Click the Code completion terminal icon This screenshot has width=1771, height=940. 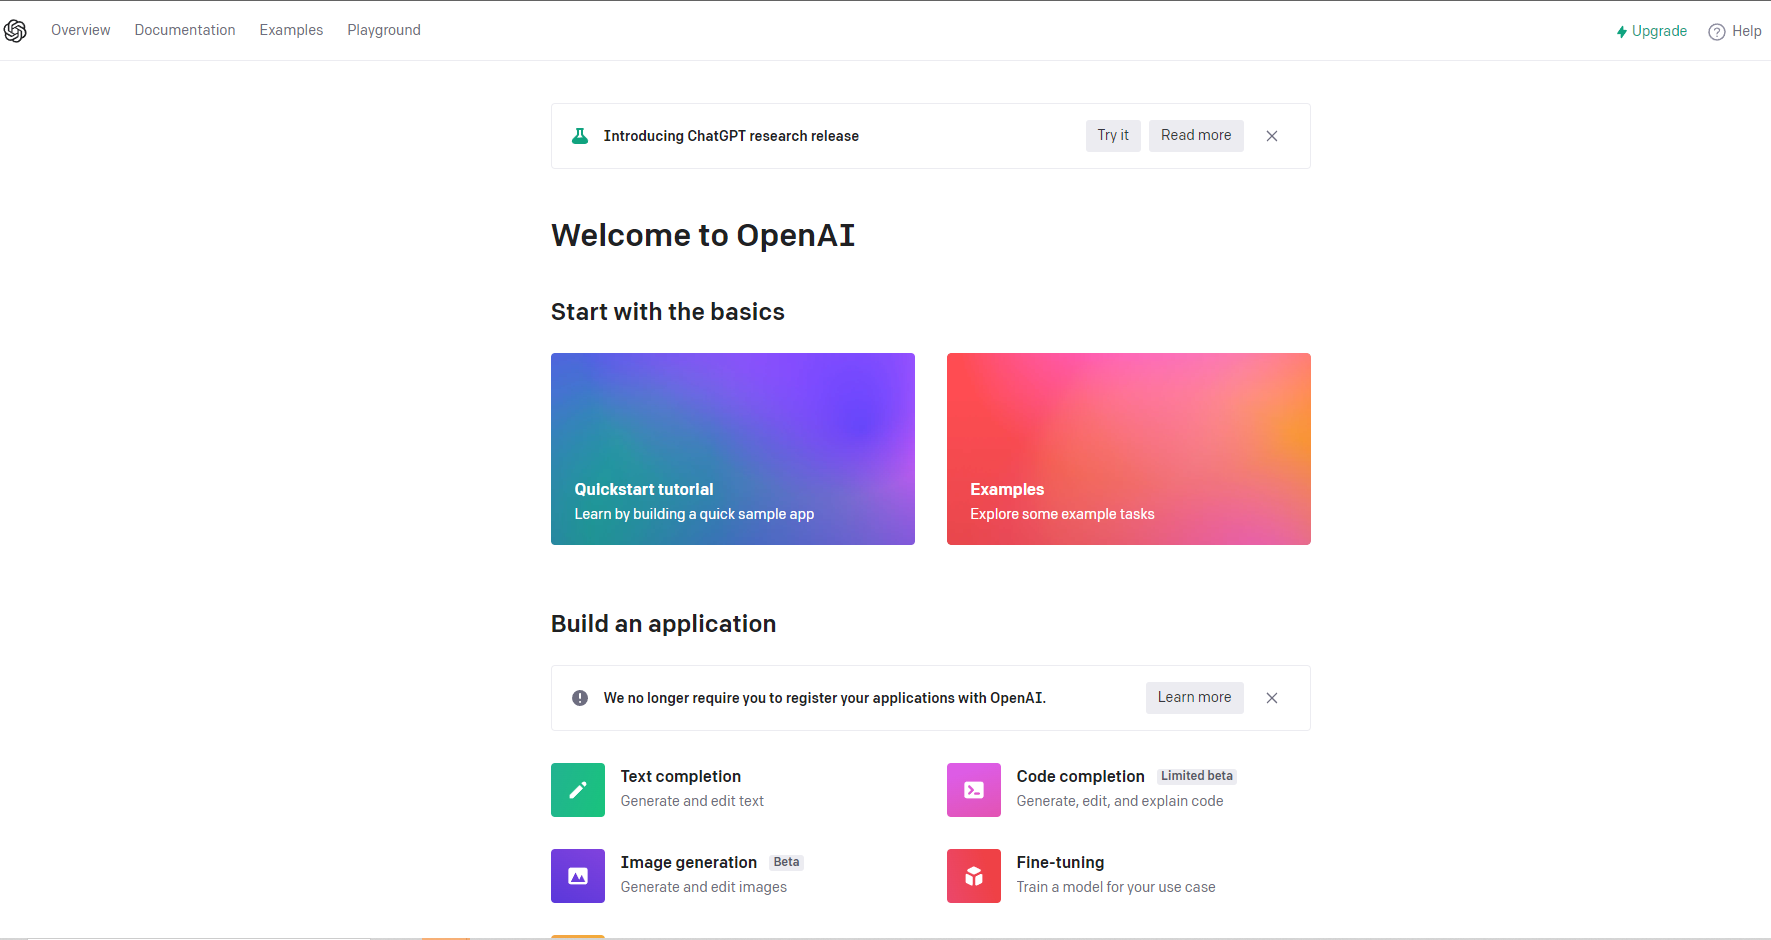tap(974, 790)
